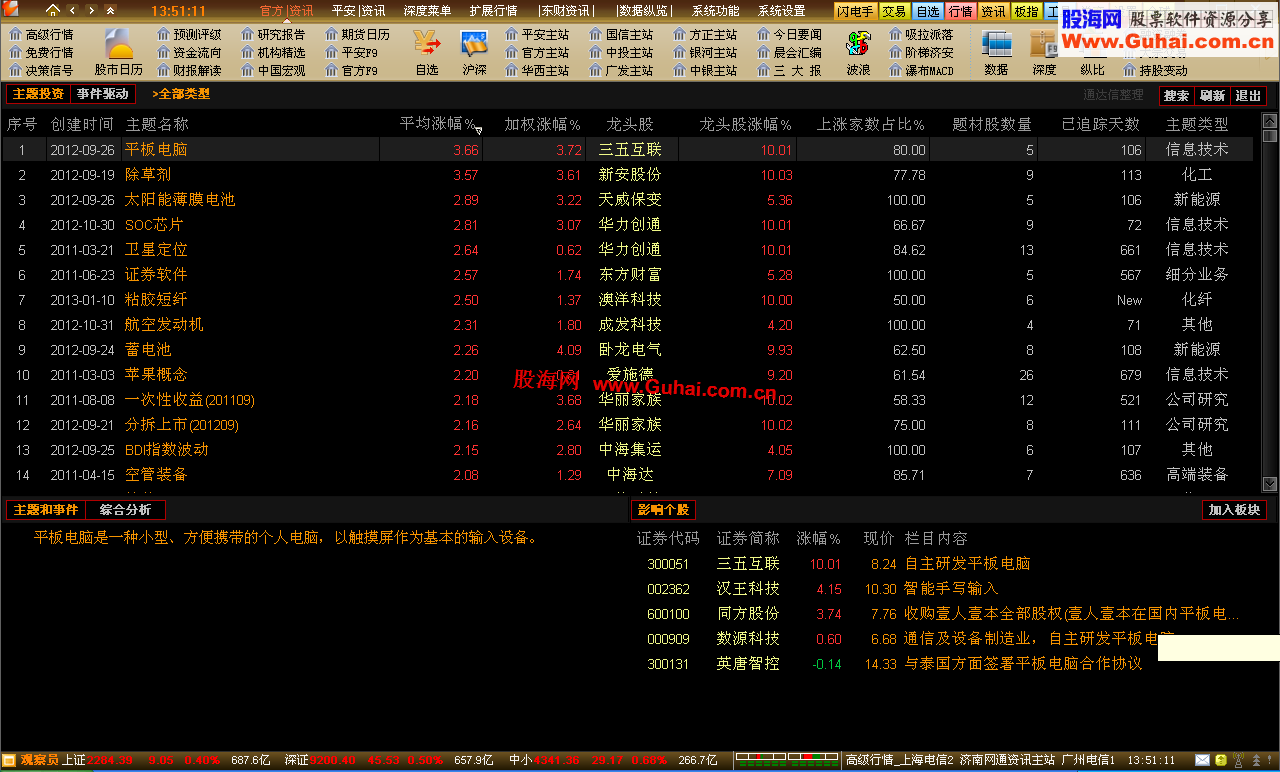Switch to 板指 tab
The width and height of the screenshot is (1280, 772).
pyautogui.click(x=1025, y=11)
